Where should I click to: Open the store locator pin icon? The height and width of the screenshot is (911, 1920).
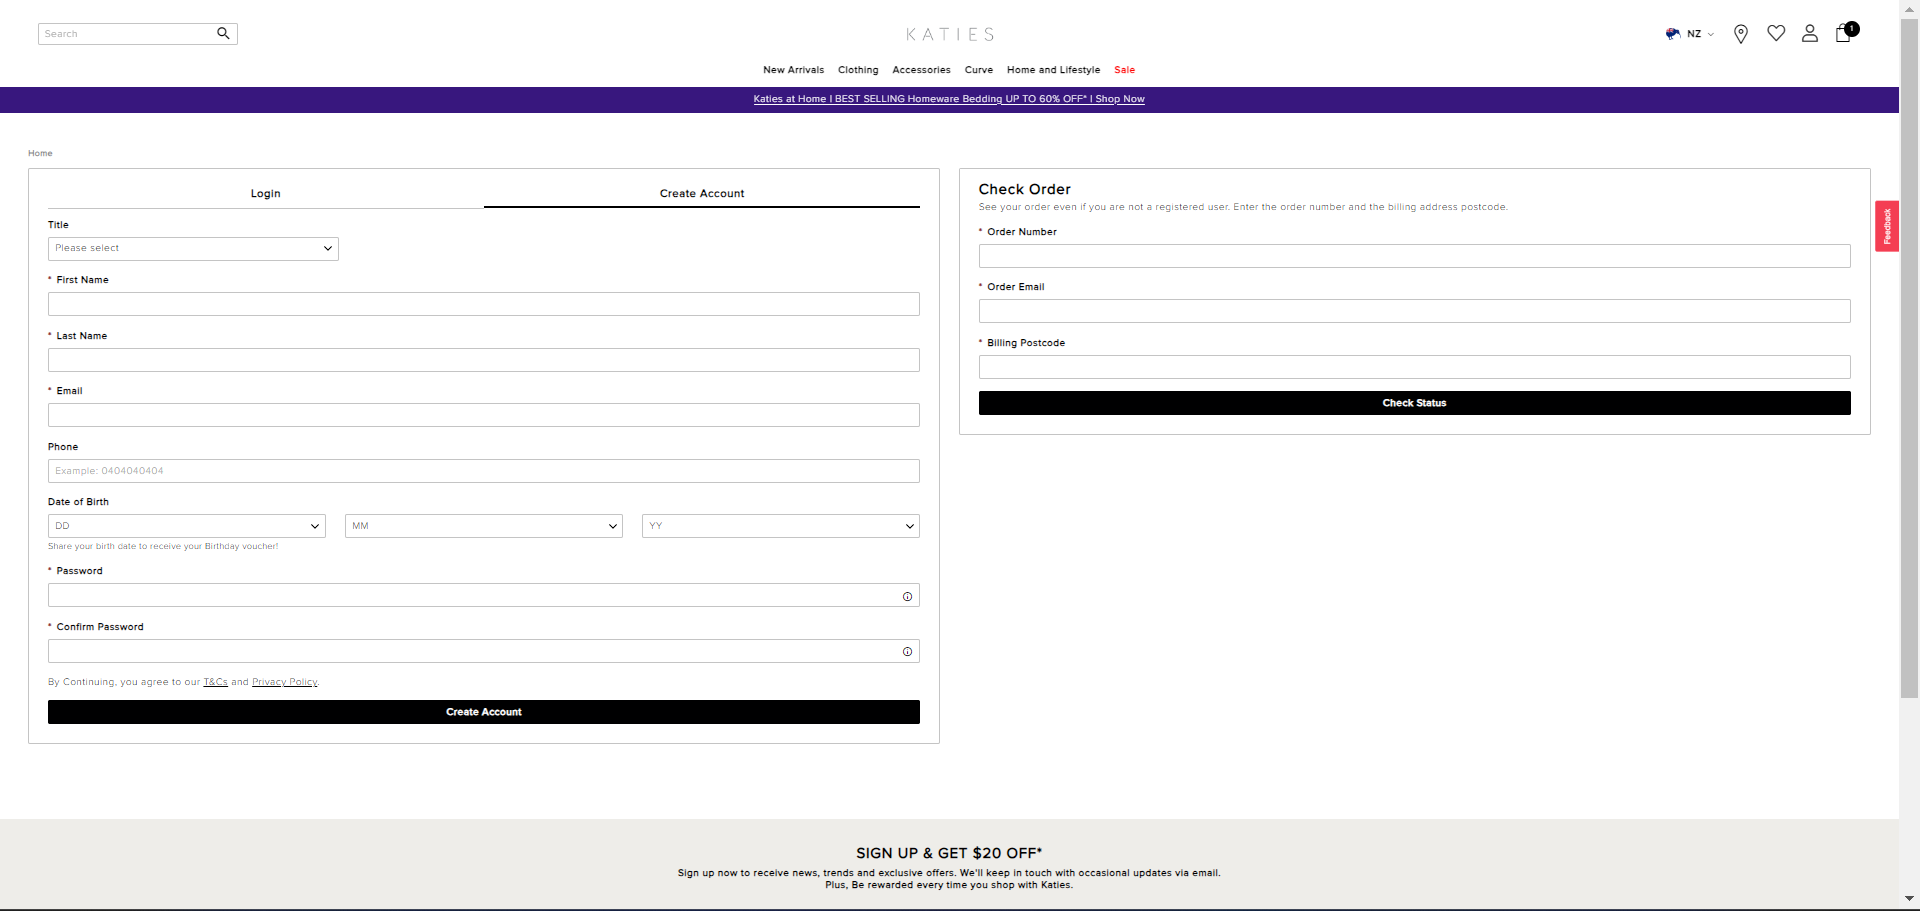point(1741,33)
